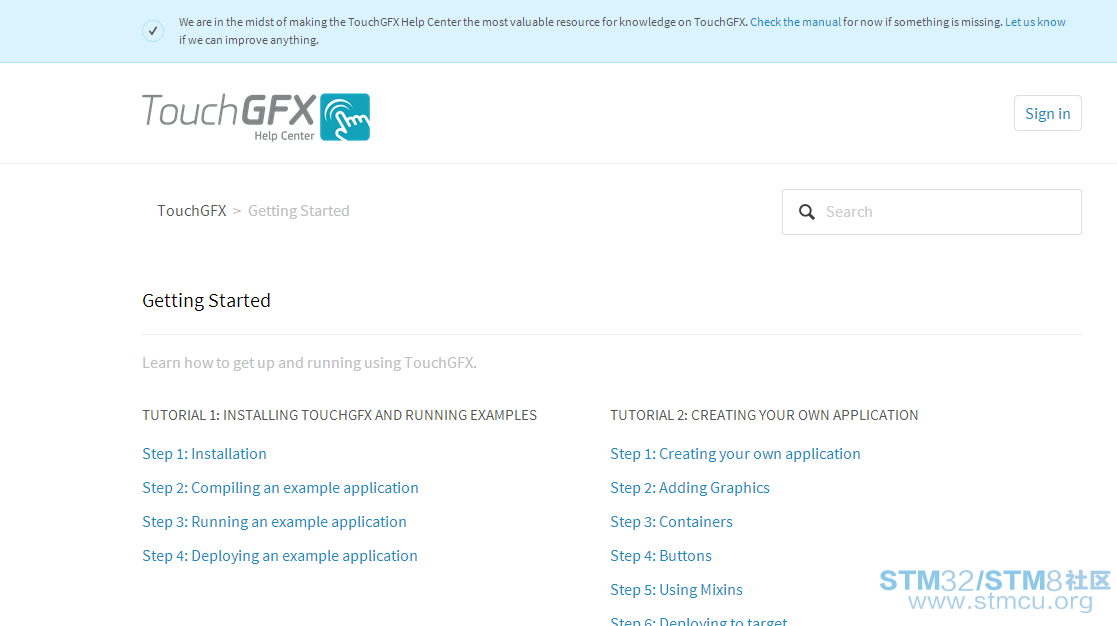This screenshot has width=1117, height=626.
Task: Open Step 3: Running an example application
Action: pos(274,522)
